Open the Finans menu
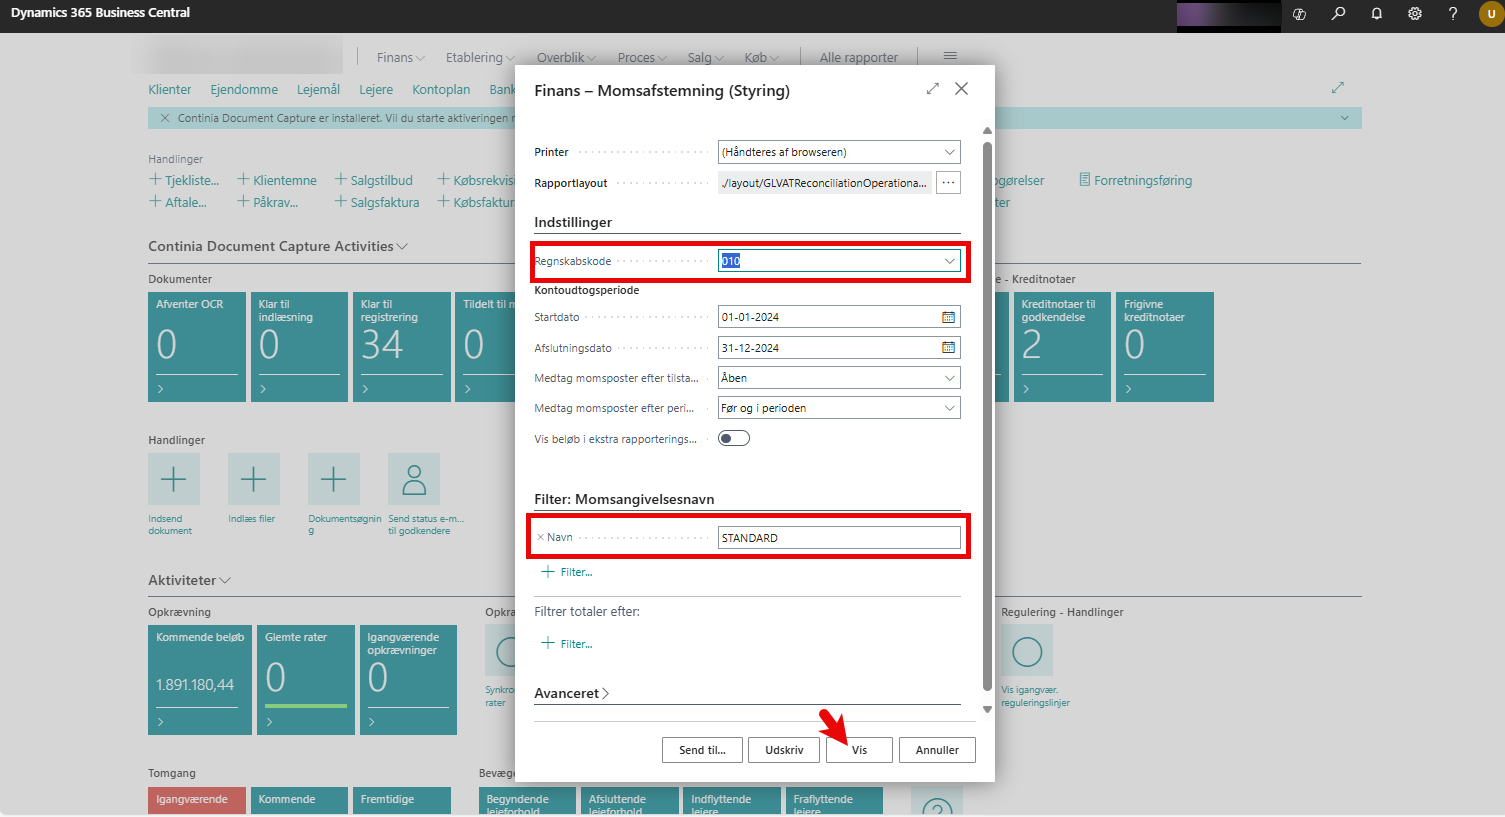The height and width of the screenshot is (817, 1505). pyautogui.click(x=400, y=58)
